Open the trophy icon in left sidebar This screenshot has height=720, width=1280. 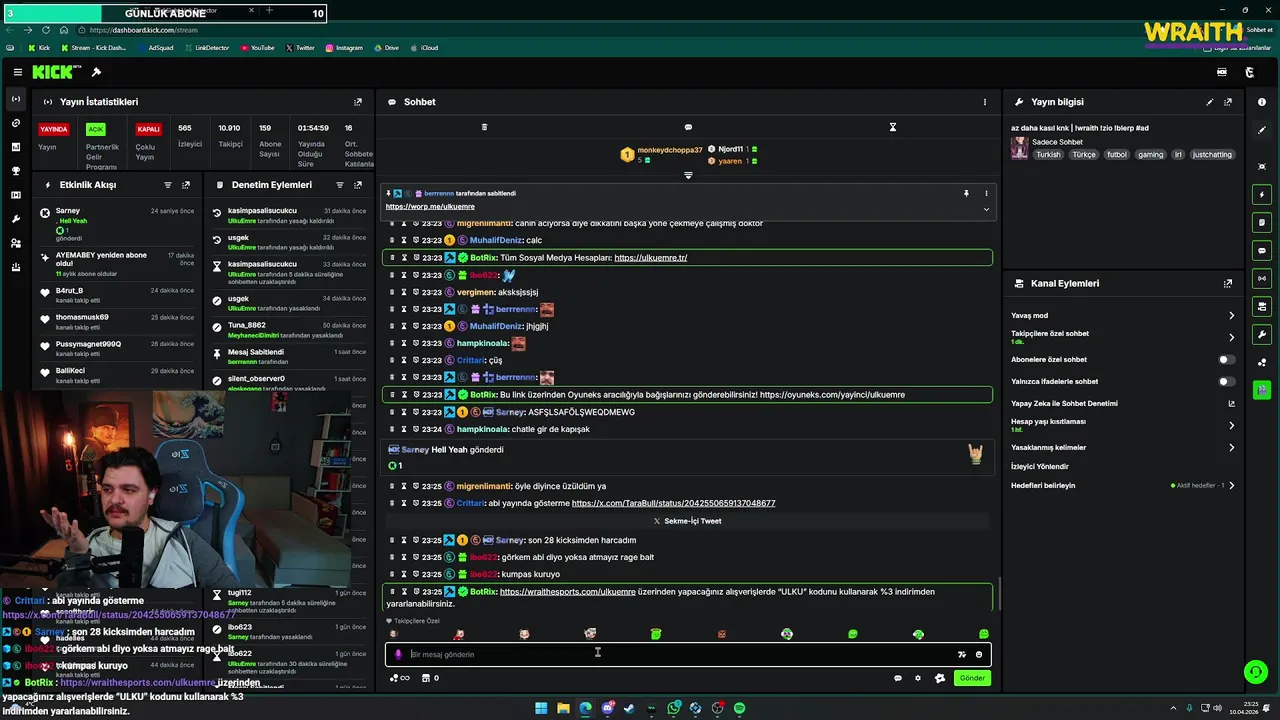pyautogui.click(x=15, y=171)
